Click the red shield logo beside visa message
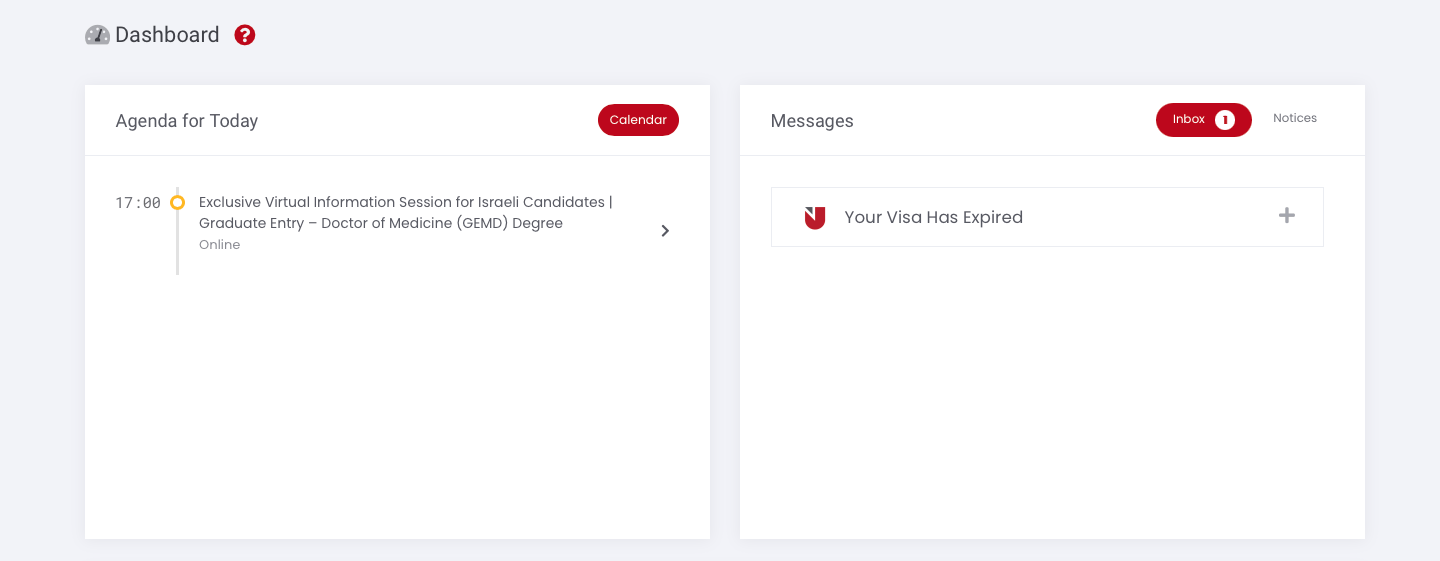 [815, 217]
